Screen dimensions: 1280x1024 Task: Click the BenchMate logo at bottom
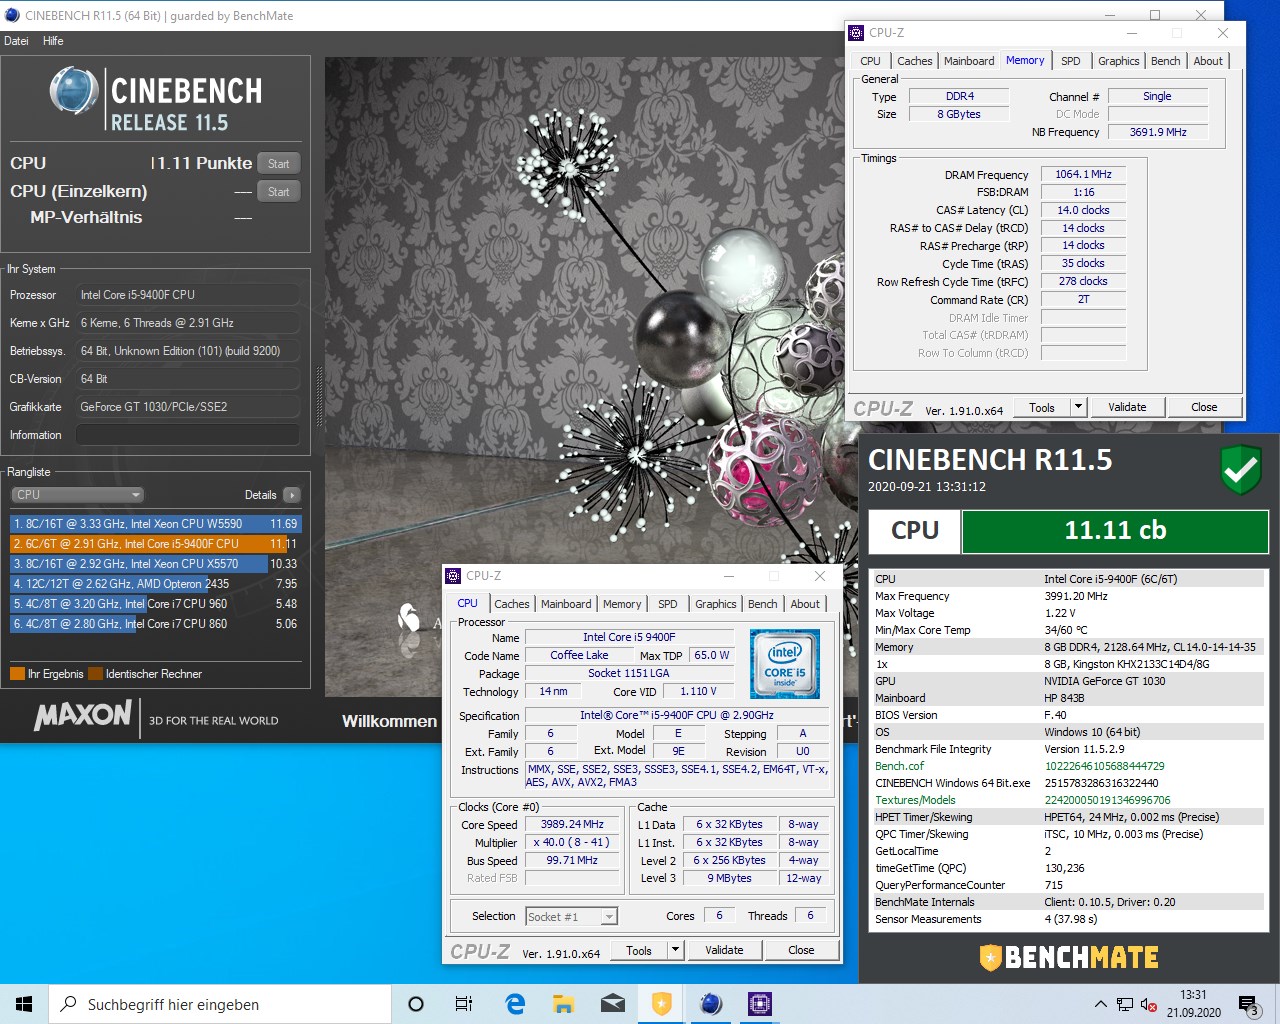point(1069,958)
